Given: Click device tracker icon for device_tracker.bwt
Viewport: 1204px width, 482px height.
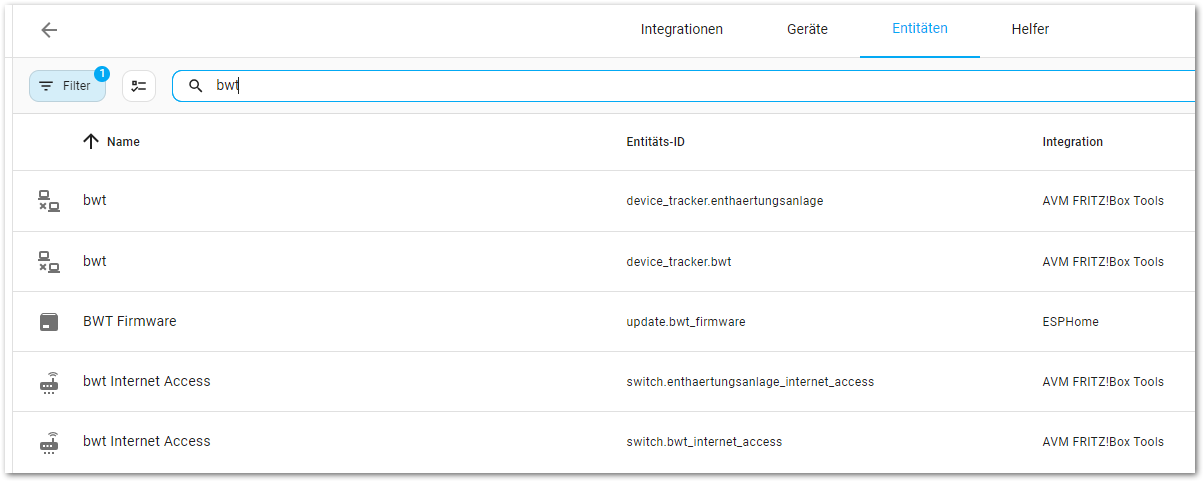Looking at the screenshot, I should (x=49, y=262).
